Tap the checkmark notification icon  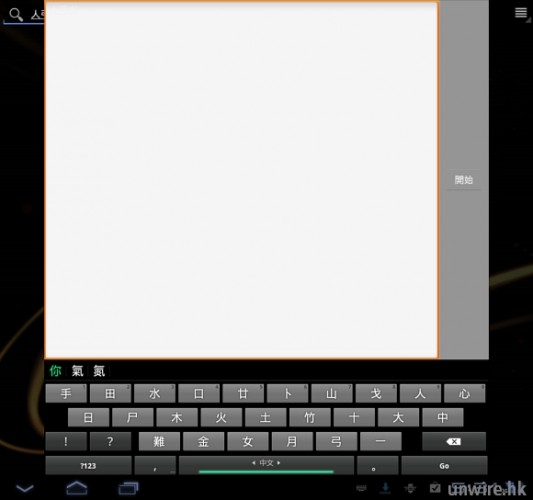[435, 488]
